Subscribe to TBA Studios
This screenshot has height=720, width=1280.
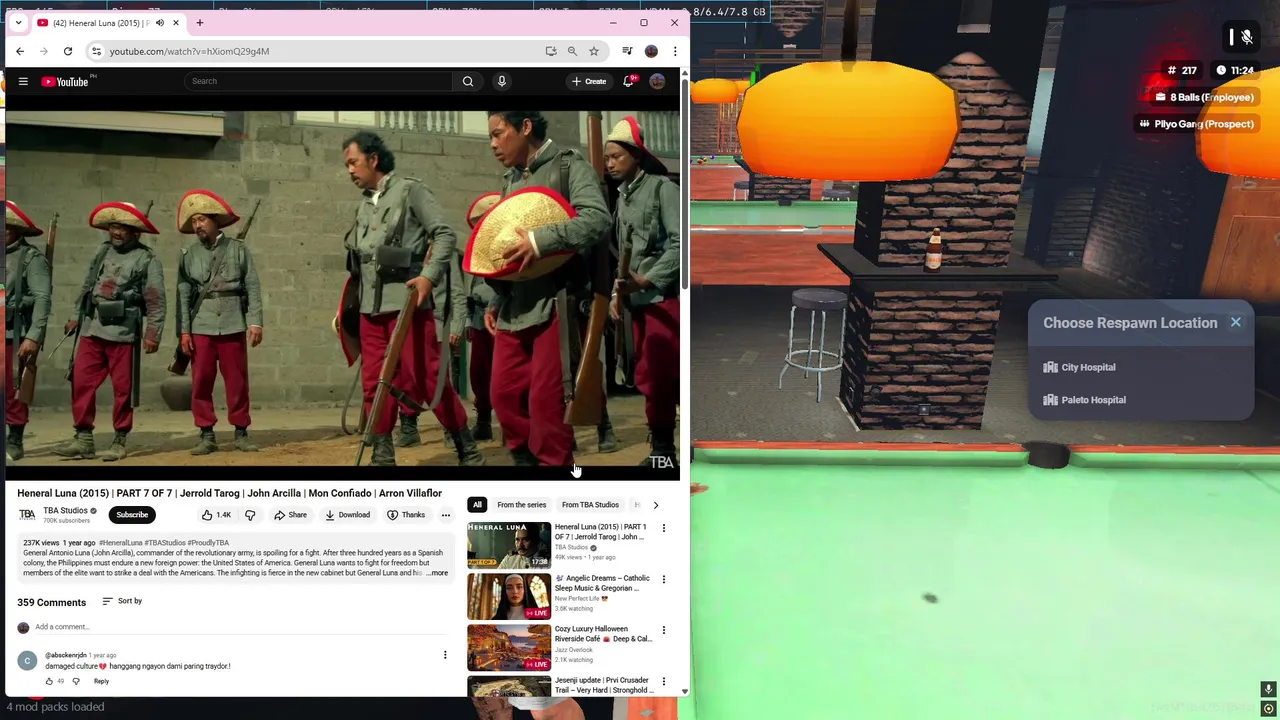pyautogui.click(x=132, y=515)
